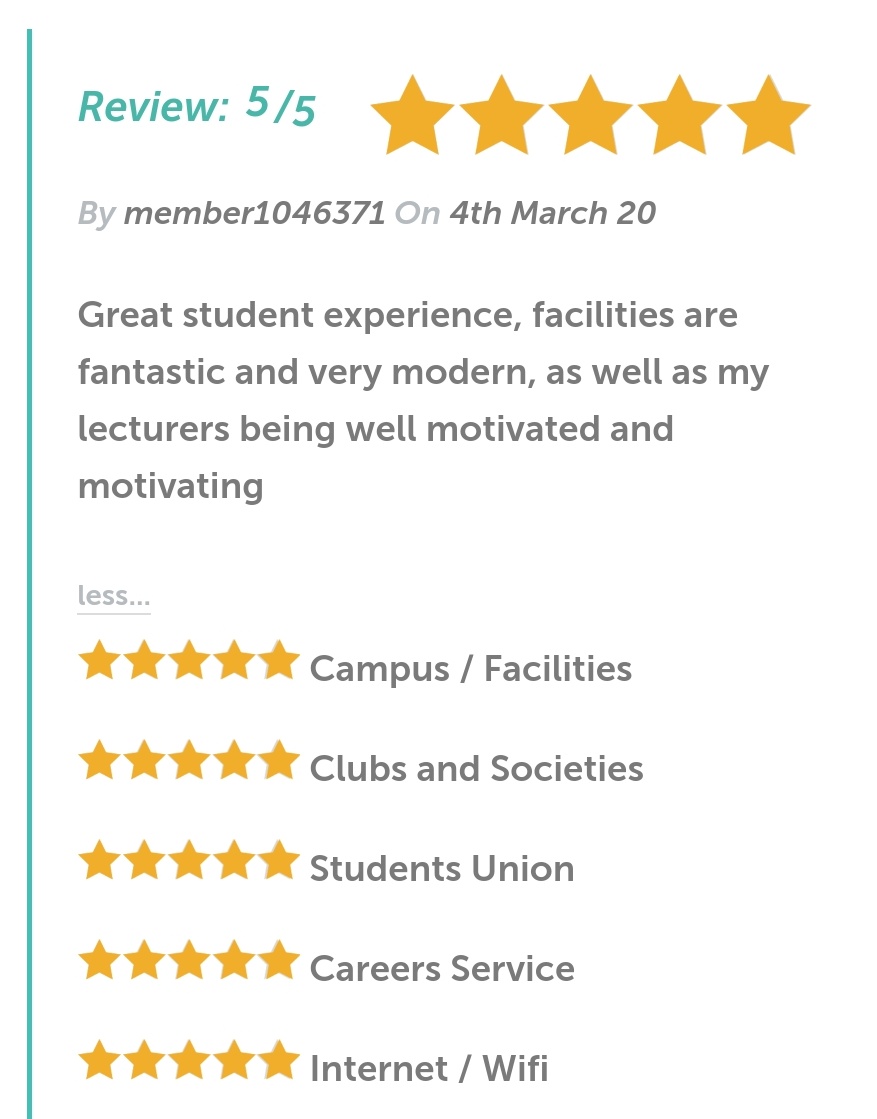The height and width of the screenshot is (1119, 877).
Task: Select the Careers Service label
Action: (442, 968)
